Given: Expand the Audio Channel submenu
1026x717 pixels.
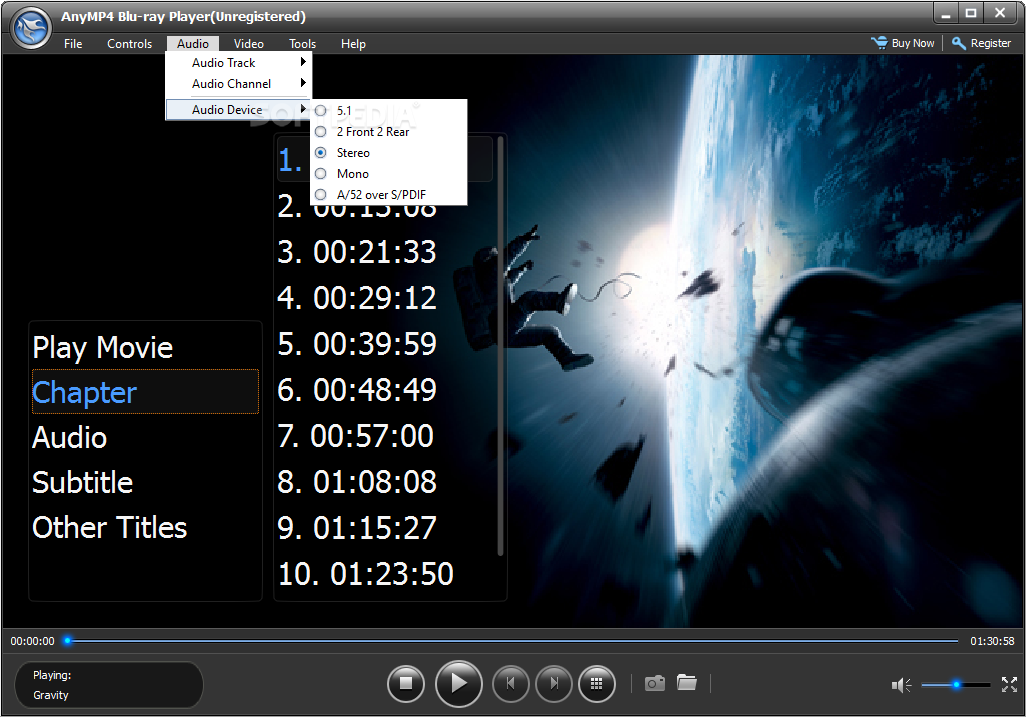Looking at the screenshot, I should click(238, 84).
